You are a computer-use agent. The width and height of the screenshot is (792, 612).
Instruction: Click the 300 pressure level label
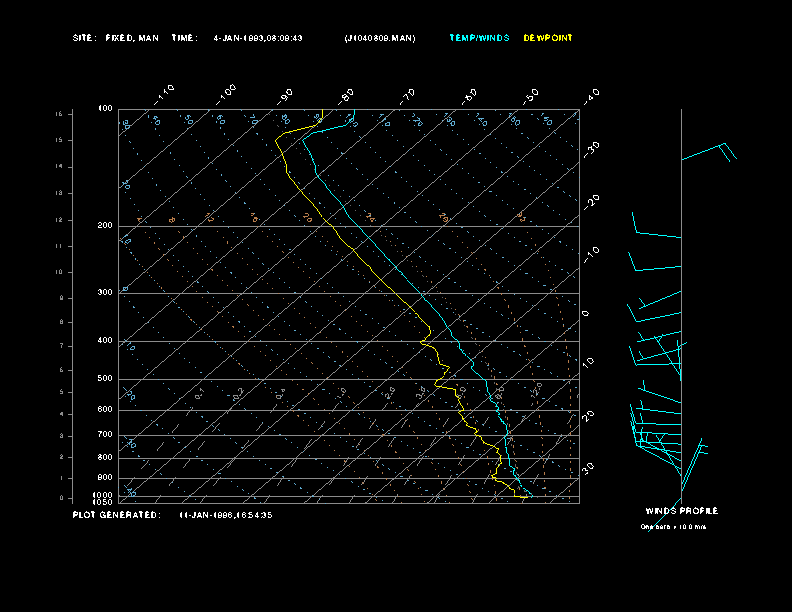click(106, 292)
